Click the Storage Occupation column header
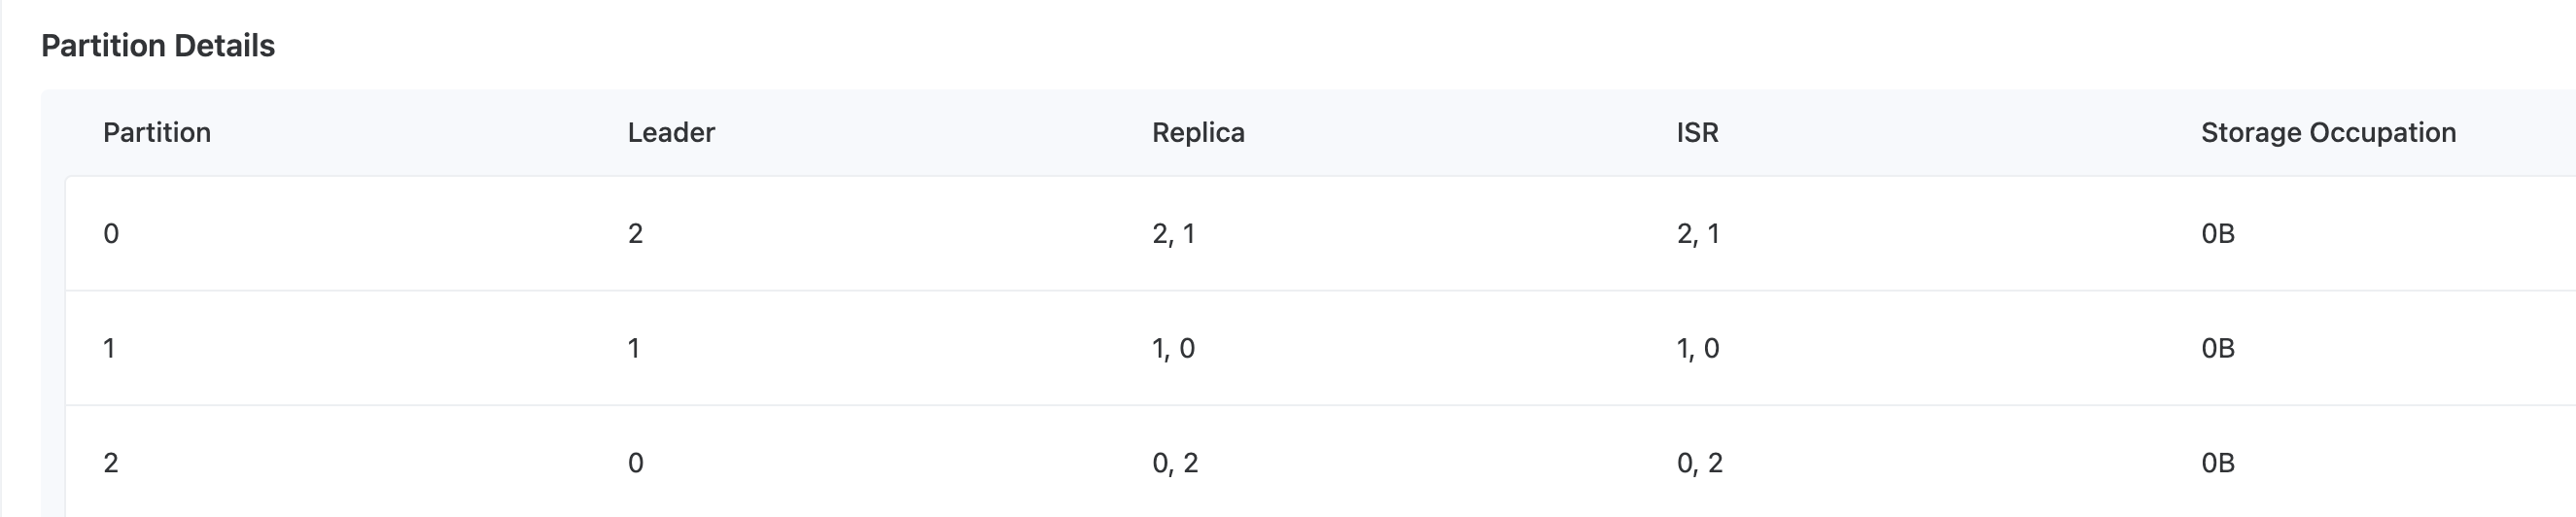 (x=2328, y=133)
